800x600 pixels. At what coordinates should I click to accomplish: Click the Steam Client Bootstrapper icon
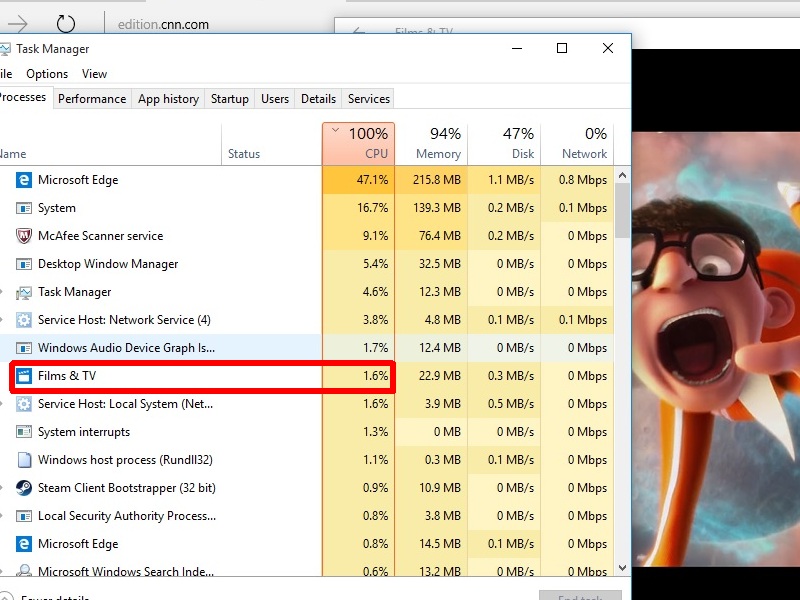[24, 488]
